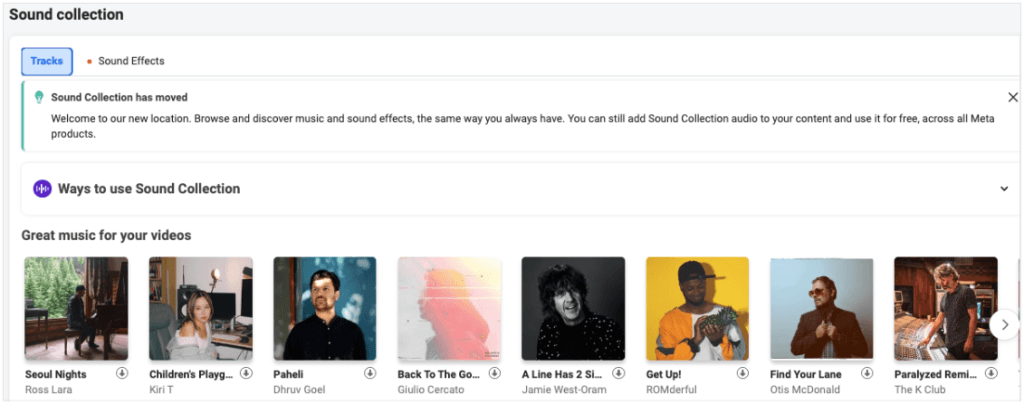
Task: Download A Line Has 2 Si... track
Action: 618,373
